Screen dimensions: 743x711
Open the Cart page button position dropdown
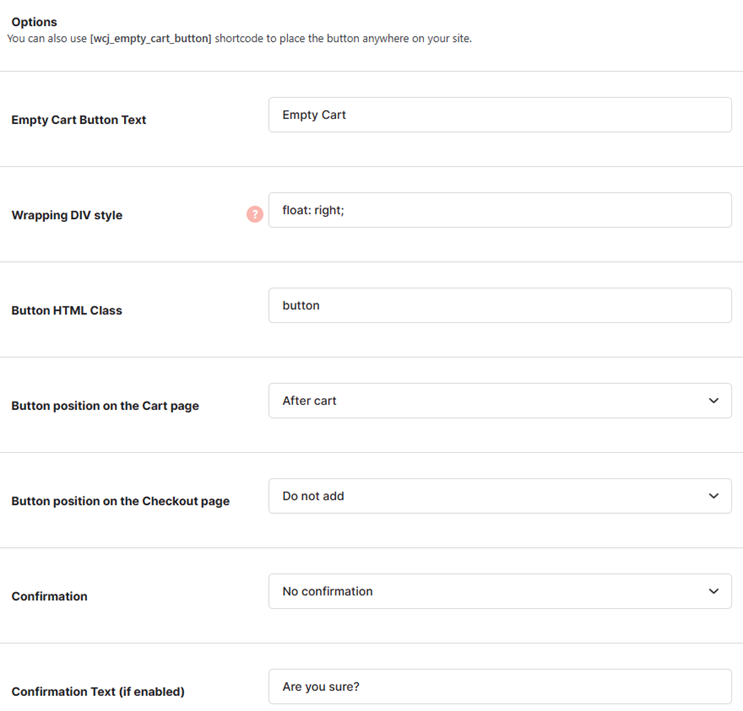(500, 401)
